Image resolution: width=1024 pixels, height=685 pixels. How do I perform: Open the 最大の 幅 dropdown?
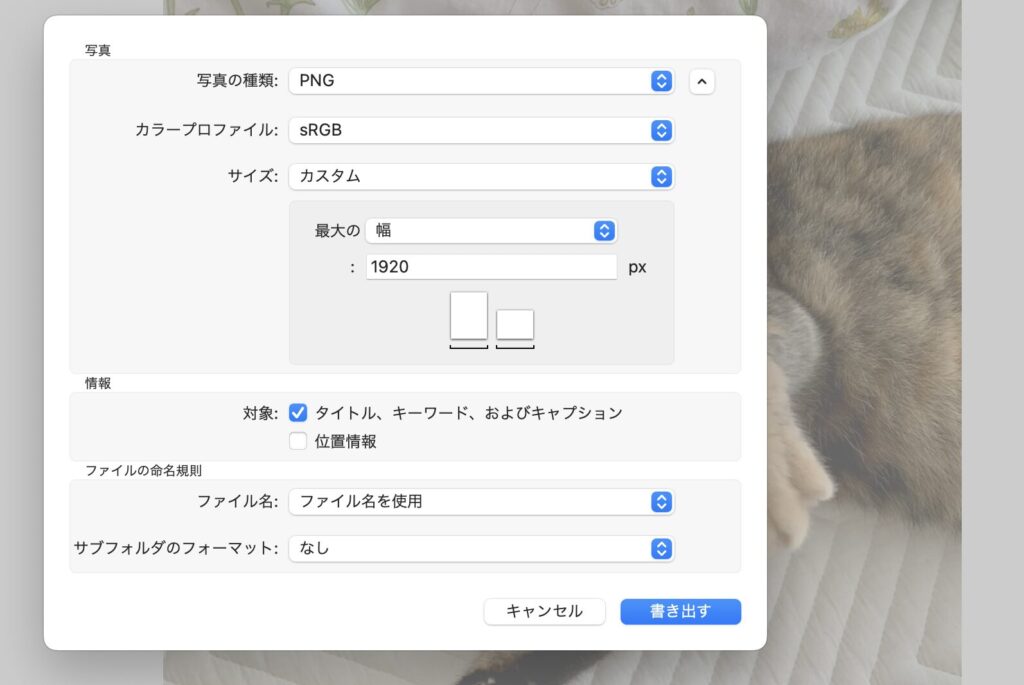(x=491, y=231)
